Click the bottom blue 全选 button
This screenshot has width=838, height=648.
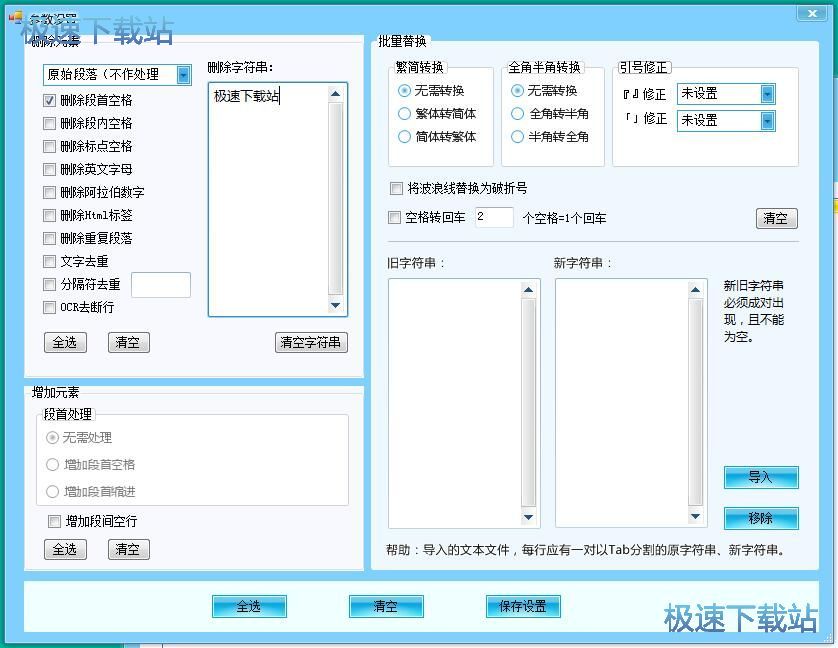tap(249, 606)
